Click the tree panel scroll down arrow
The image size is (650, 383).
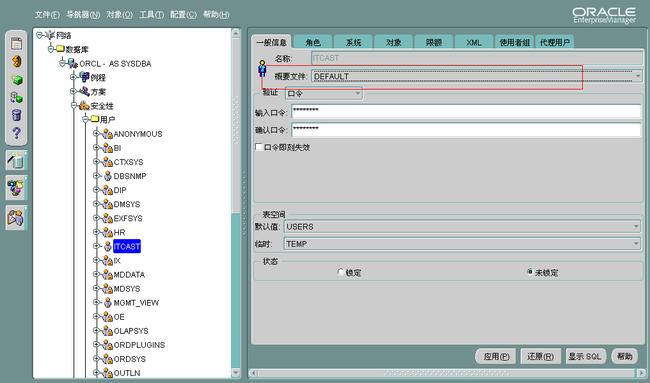coord(235,372)
